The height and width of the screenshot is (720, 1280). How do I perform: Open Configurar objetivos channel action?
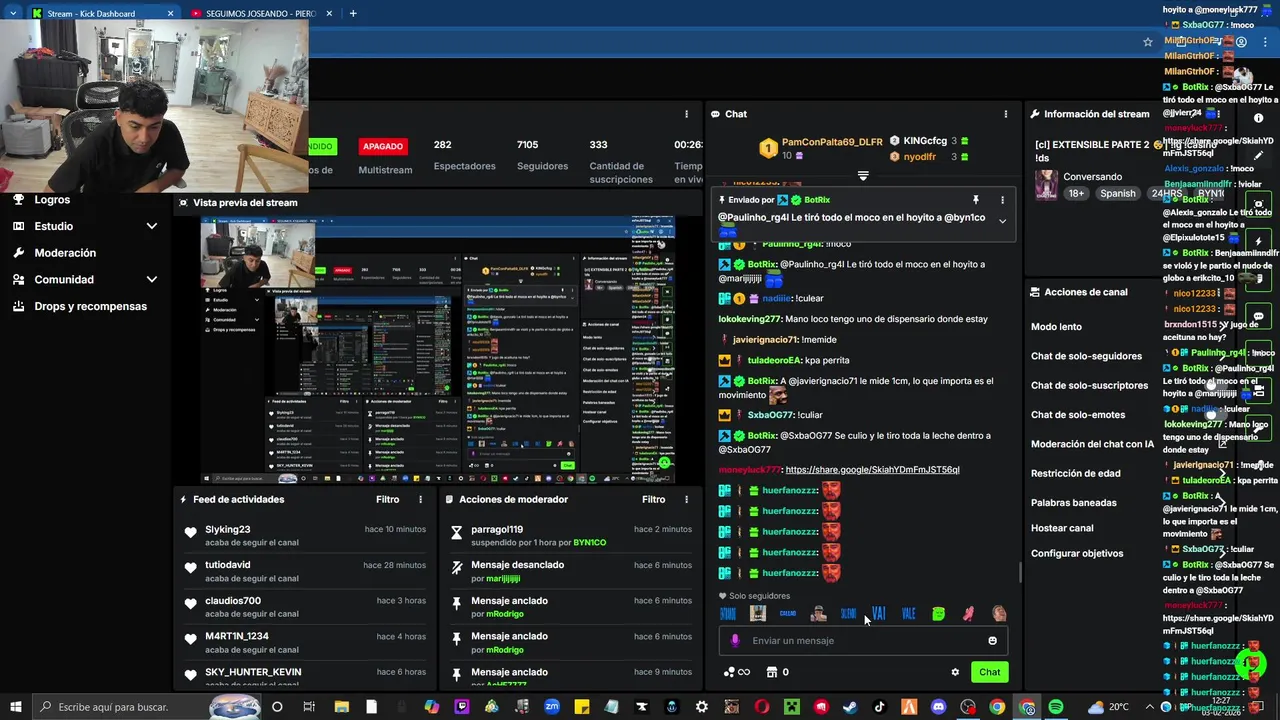point(1077,553)
